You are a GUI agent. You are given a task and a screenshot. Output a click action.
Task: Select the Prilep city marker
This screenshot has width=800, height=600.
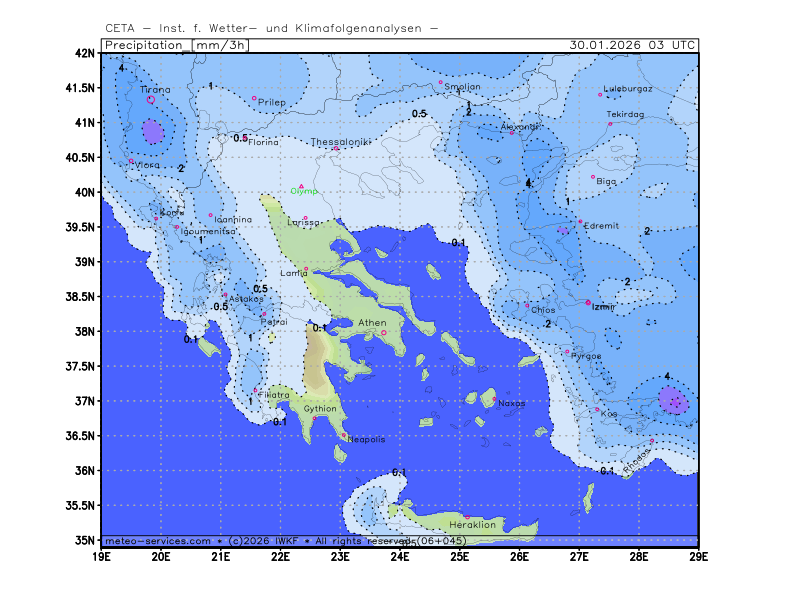254,98
